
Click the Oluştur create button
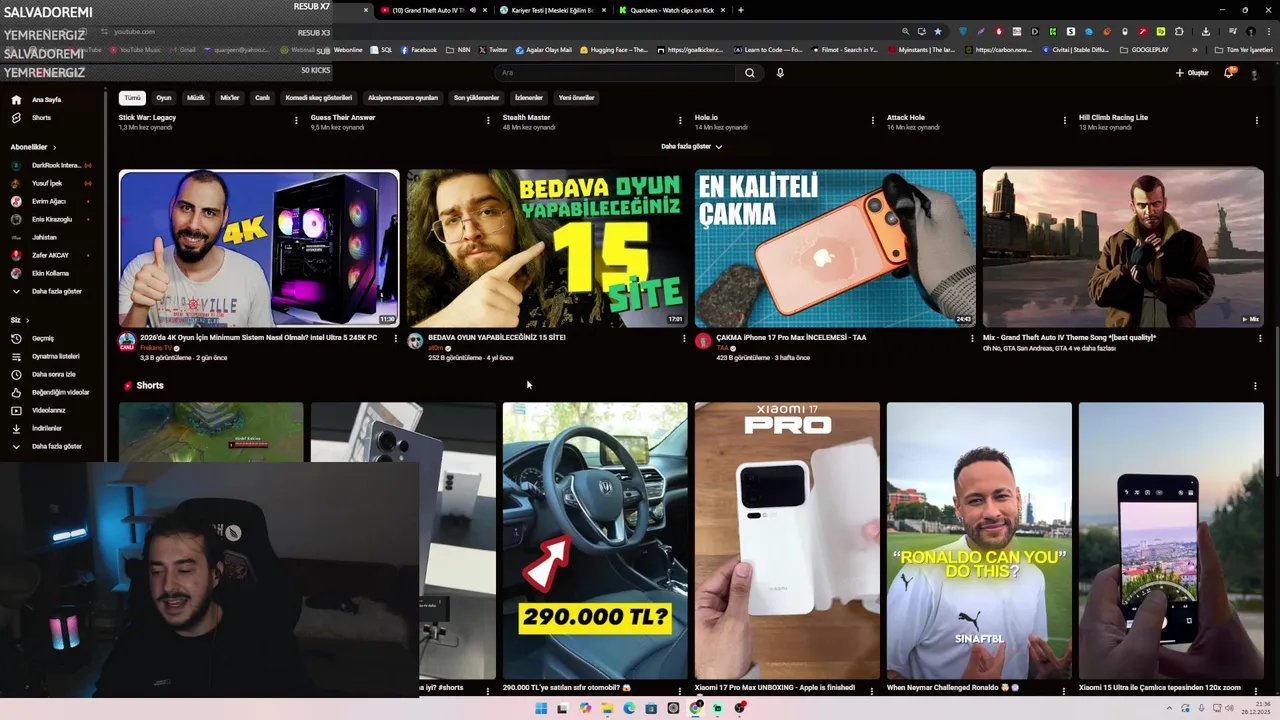(1192, 73)
